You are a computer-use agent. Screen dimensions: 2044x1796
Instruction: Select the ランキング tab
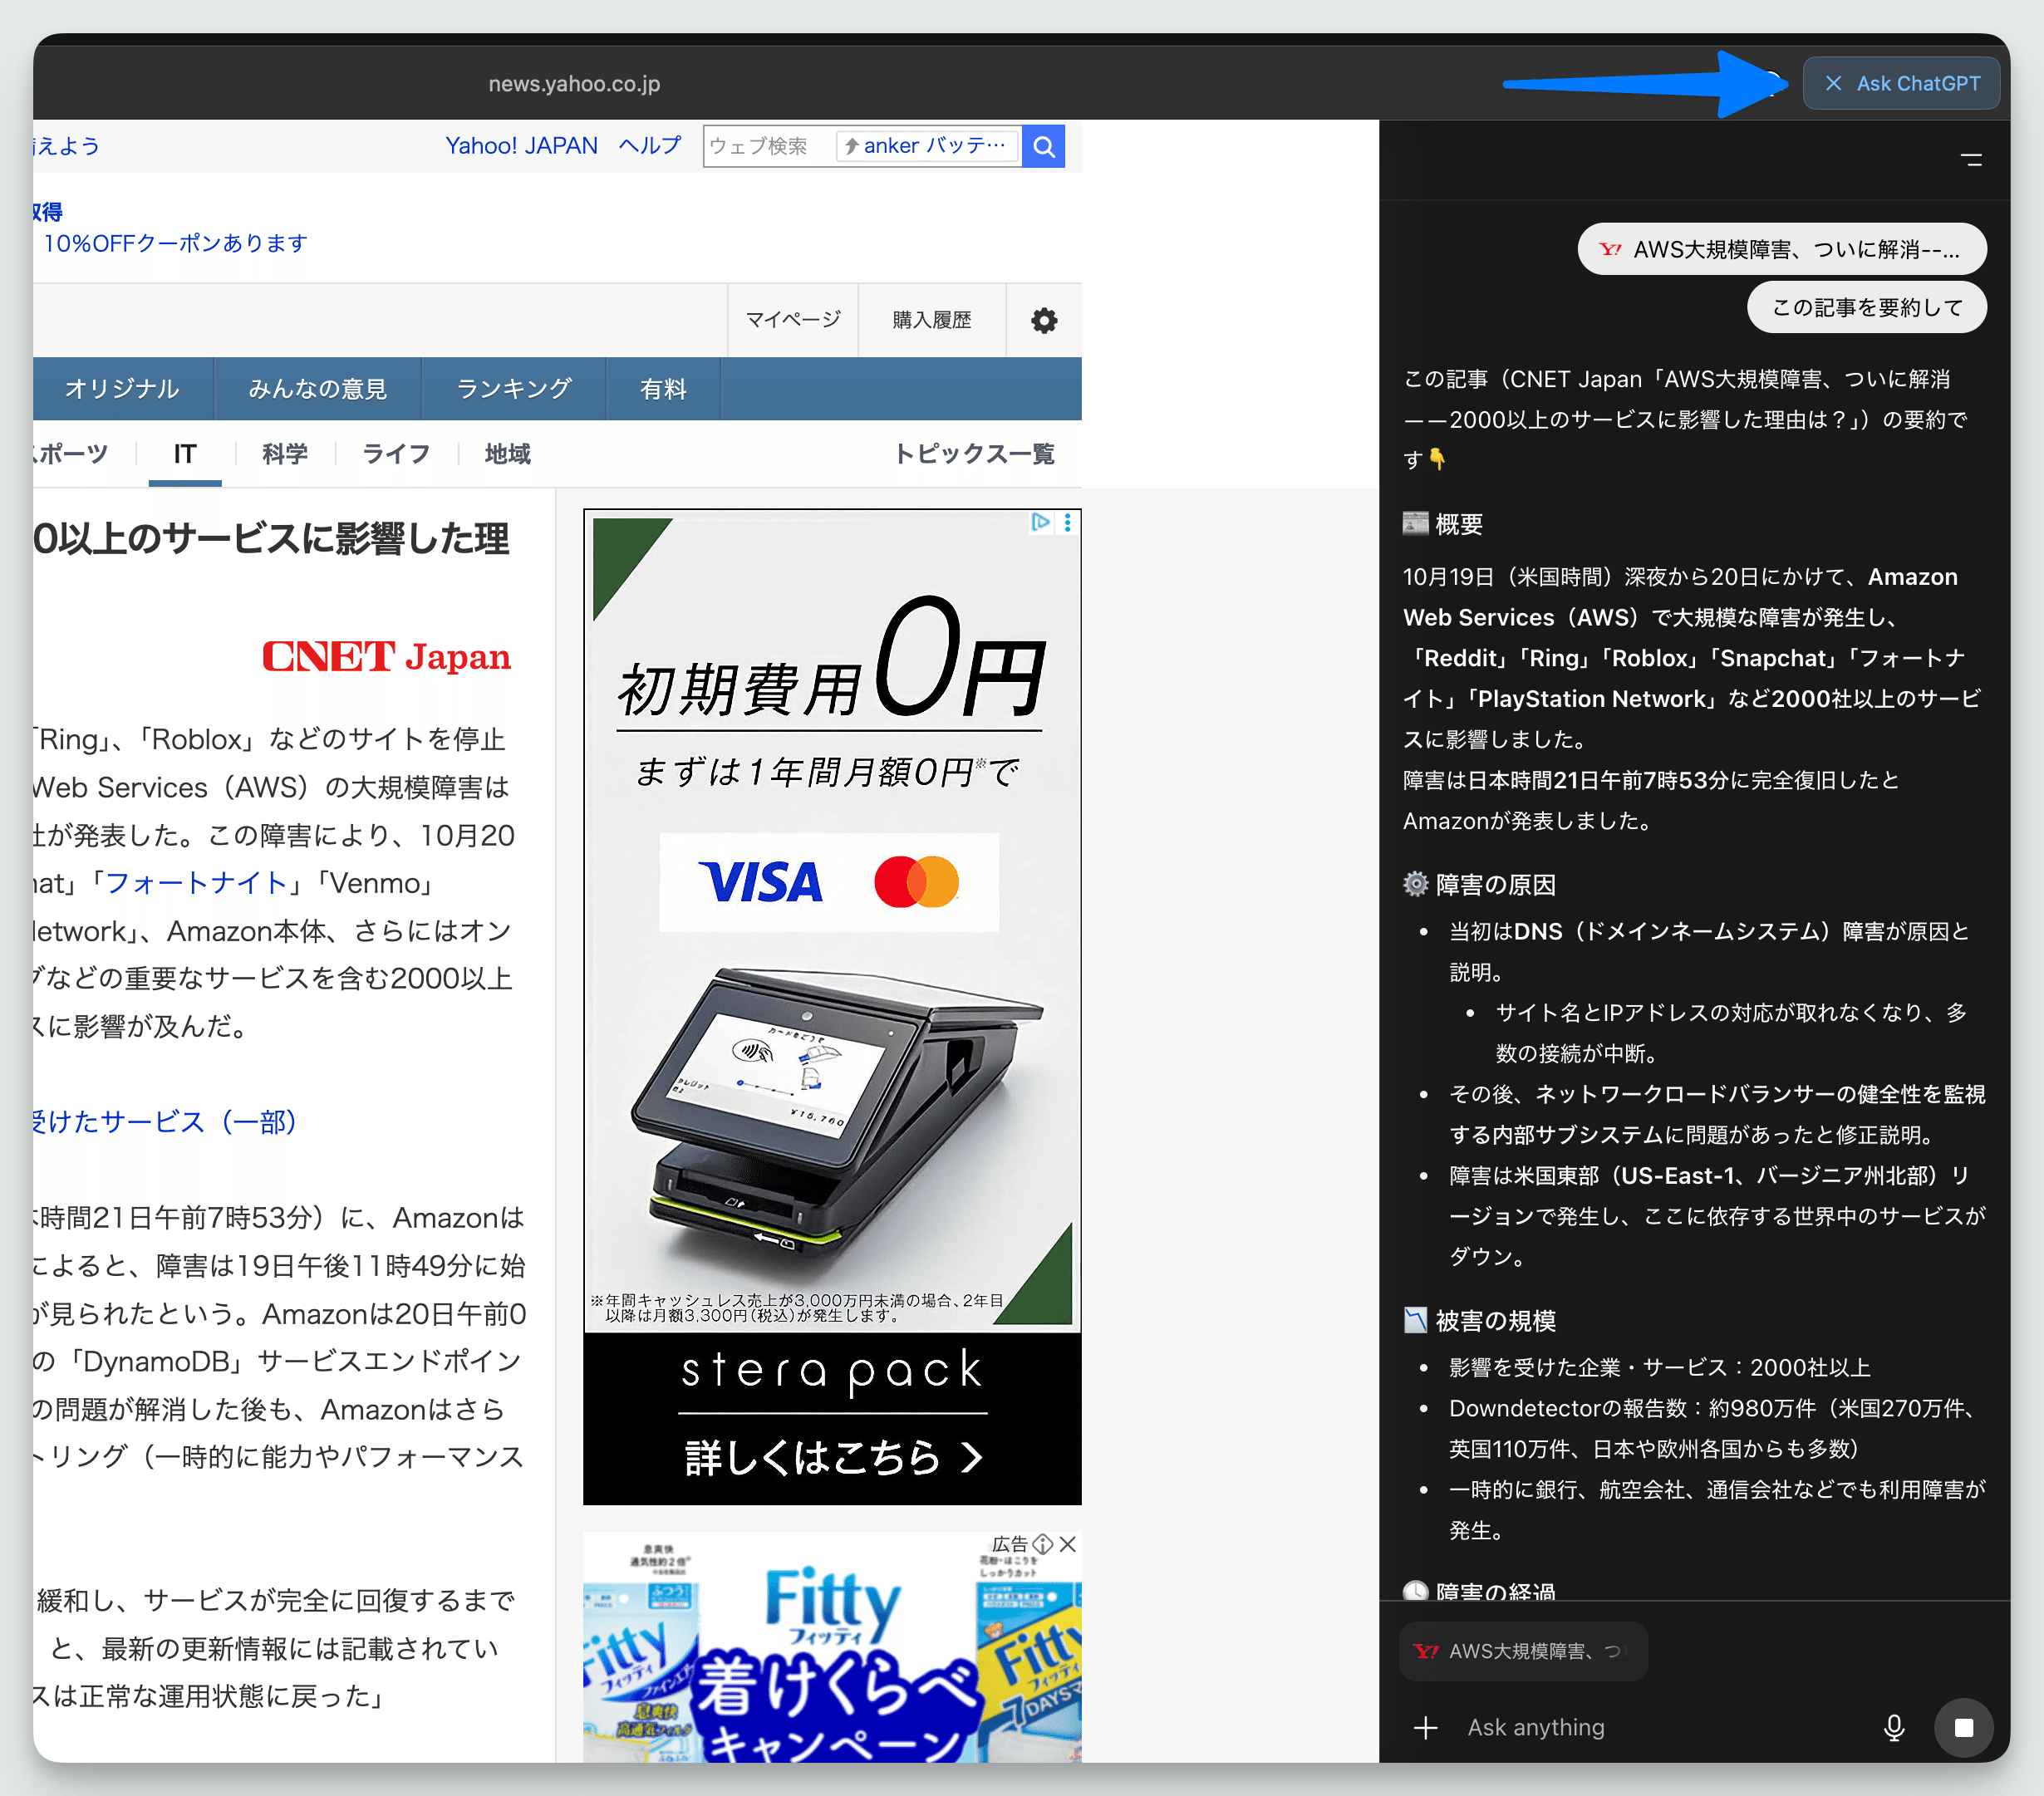point(513,389)
